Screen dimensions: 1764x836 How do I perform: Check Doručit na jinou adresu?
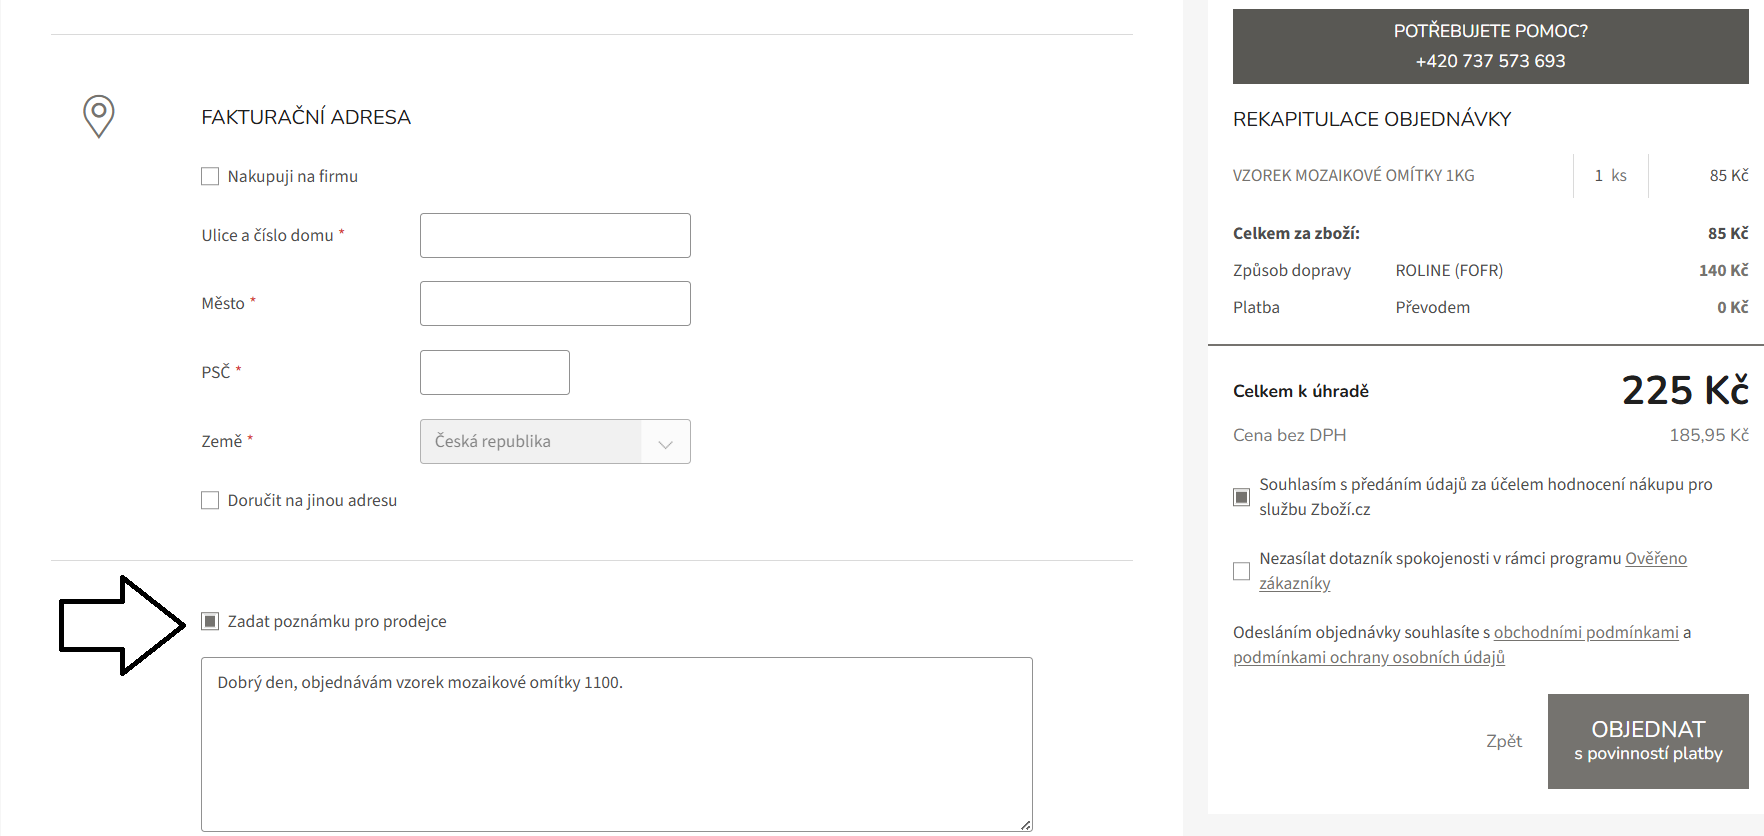210,501
